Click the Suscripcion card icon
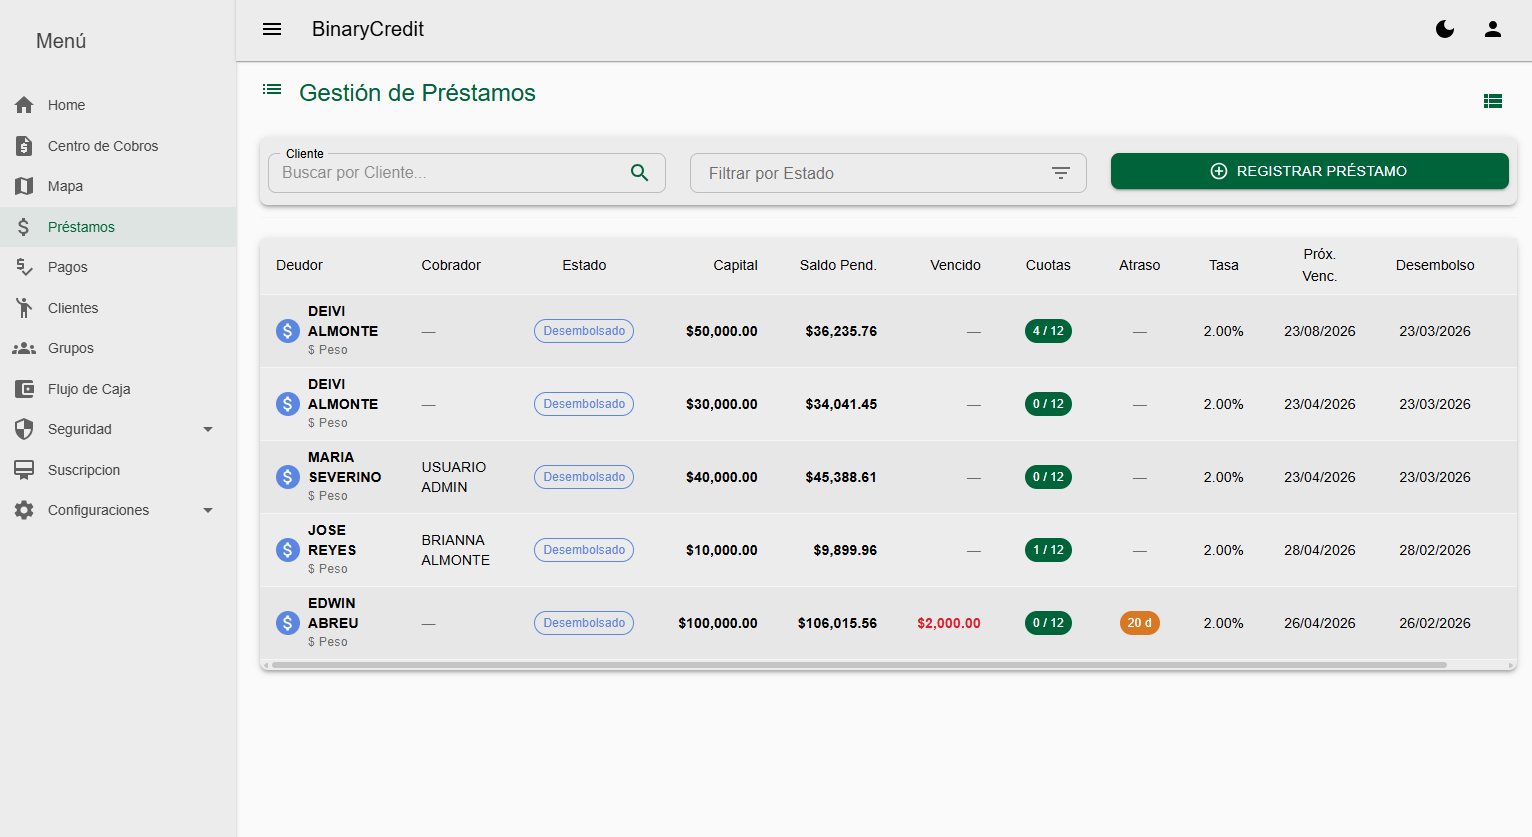This screenshot has height=837, width=1532. [x=24, y=470]
